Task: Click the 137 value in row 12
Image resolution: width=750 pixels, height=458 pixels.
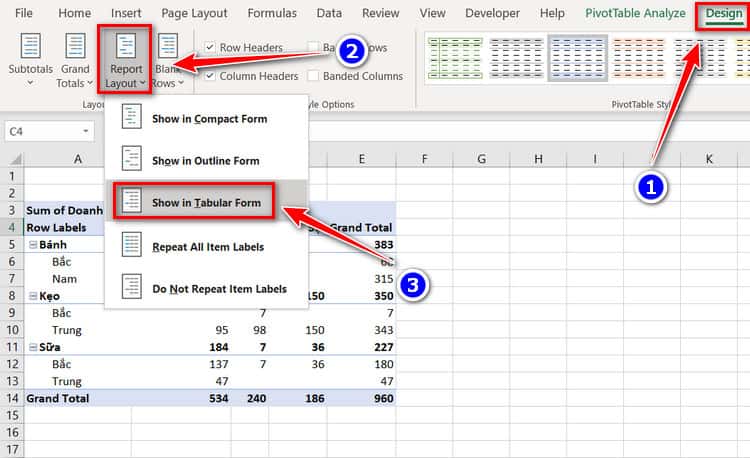Action: click(x=219, y=364)
